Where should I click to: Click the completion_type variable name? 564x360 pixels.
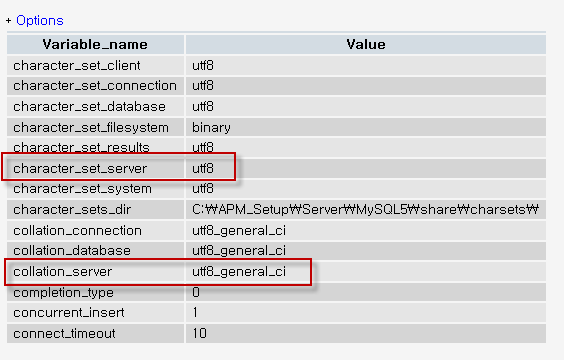[x=63, y=292]
